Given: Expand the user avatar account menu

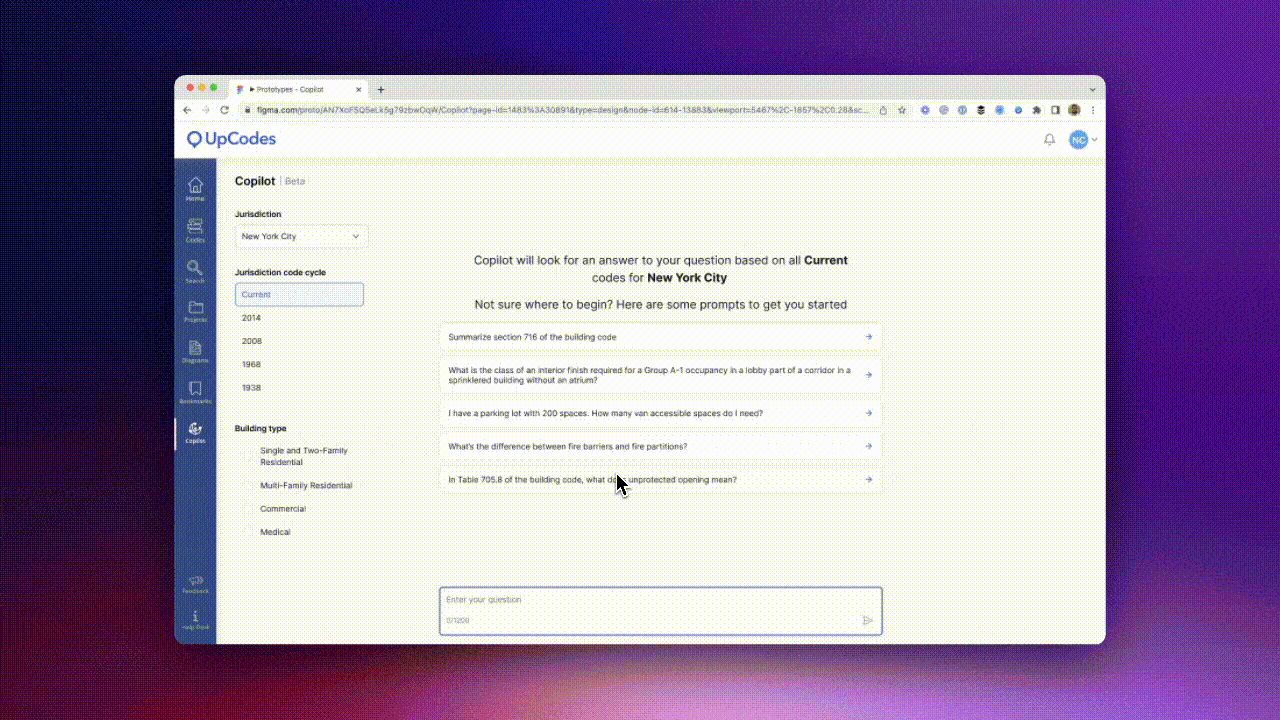Looking at the screenshot, I should [1082, 140].
